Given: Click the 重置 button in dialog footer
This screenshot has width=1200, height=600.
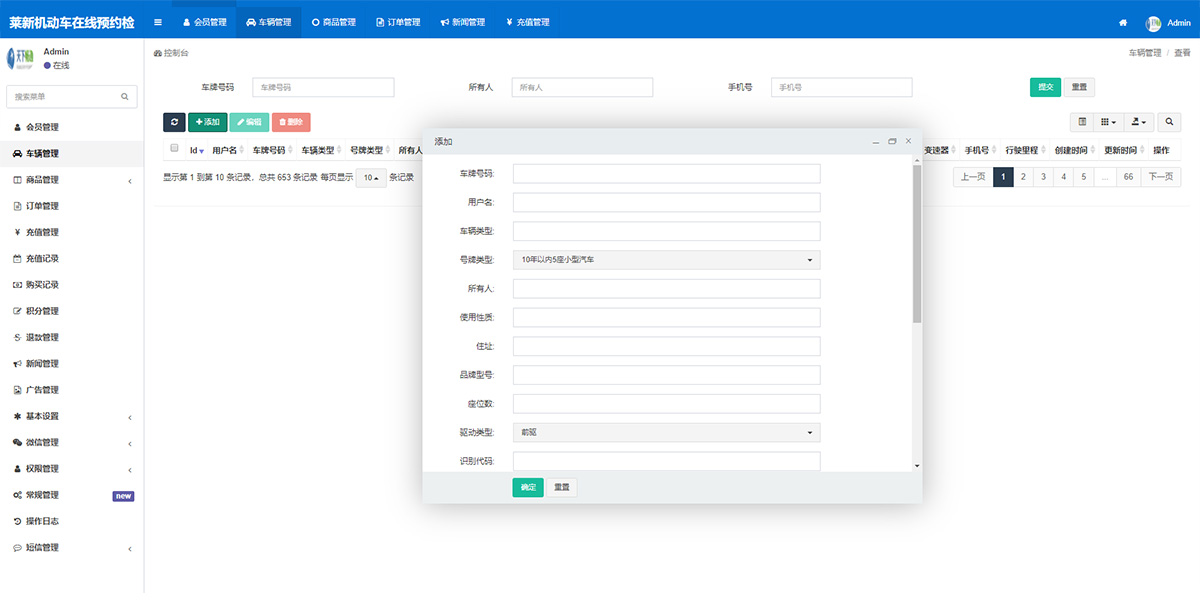Looking at the screenshot, I should [x=562, y=487].
